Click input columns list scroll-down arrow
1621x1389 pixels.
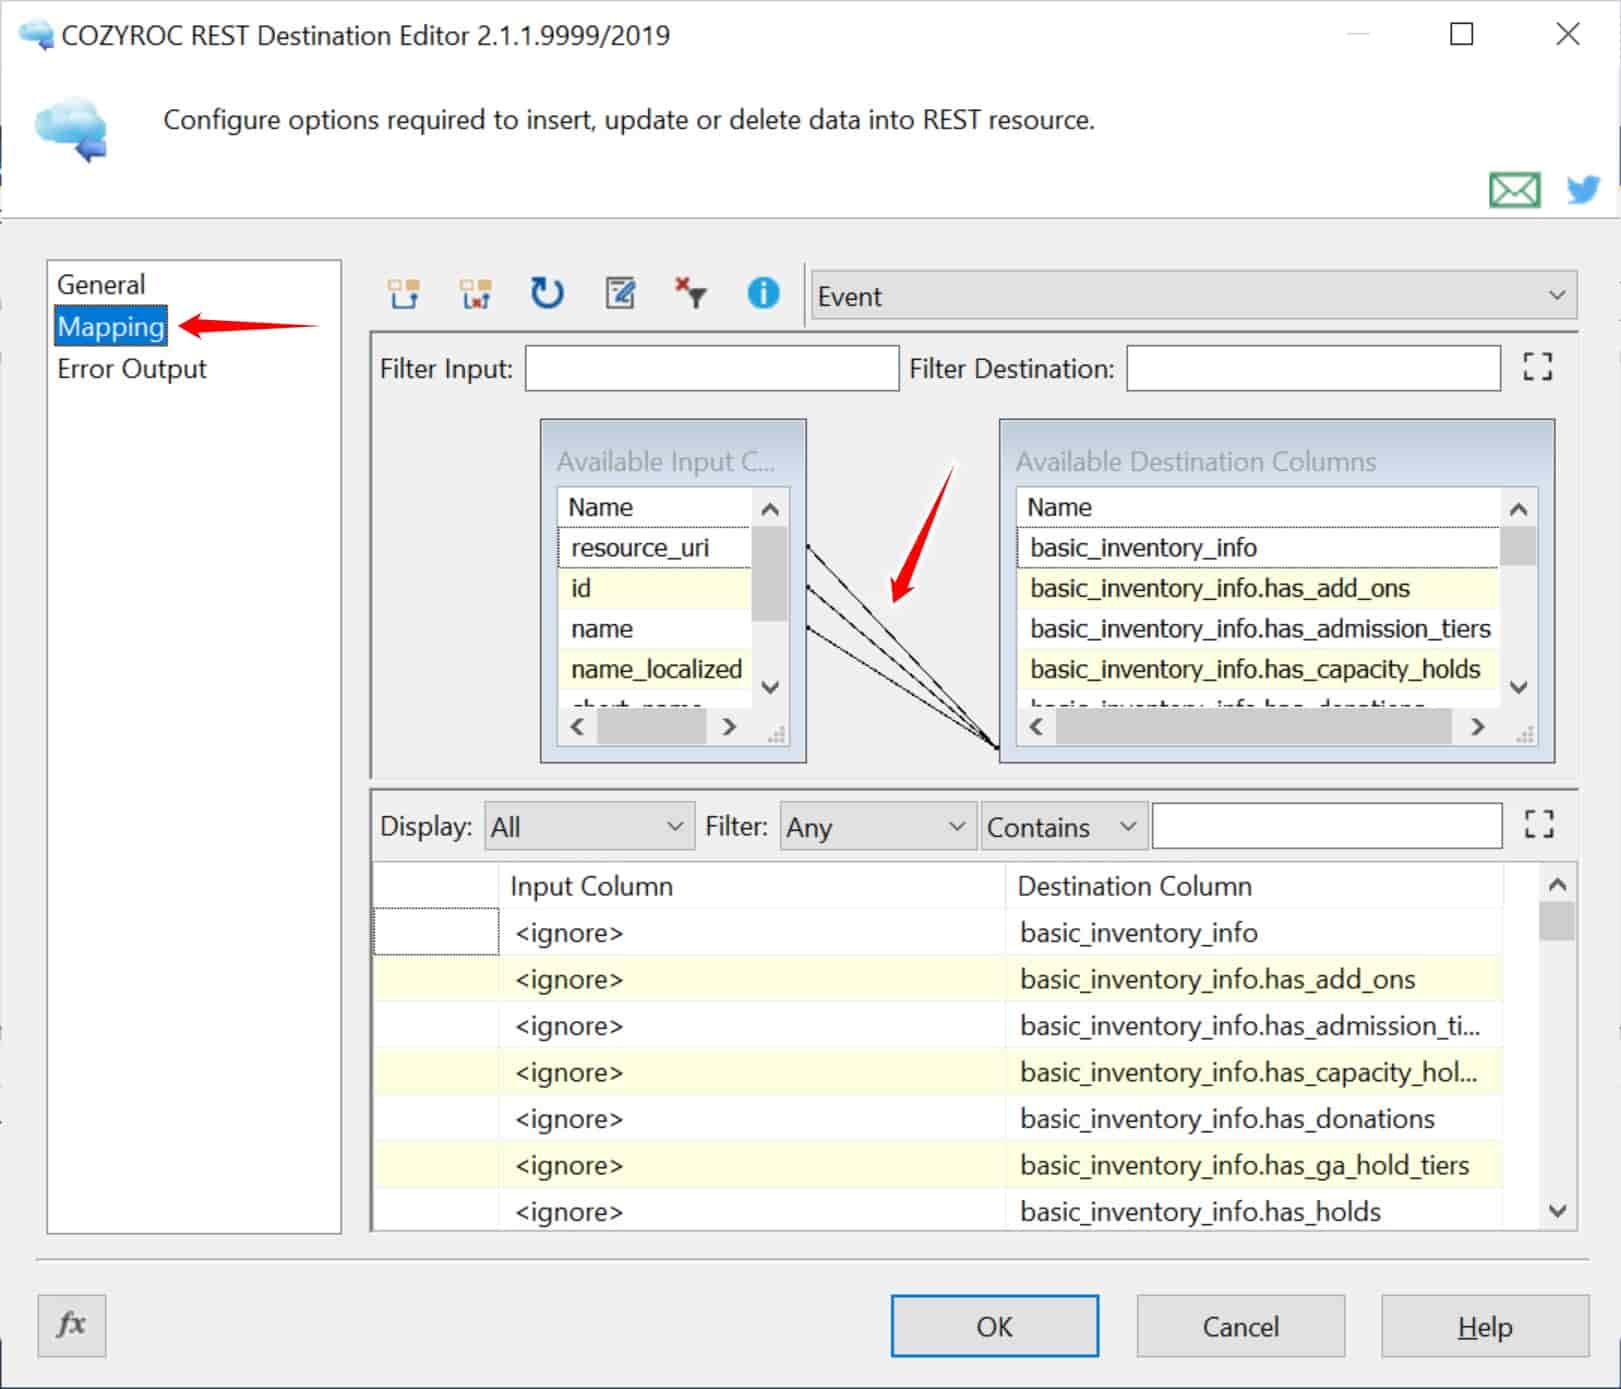[x=770, y=687]
